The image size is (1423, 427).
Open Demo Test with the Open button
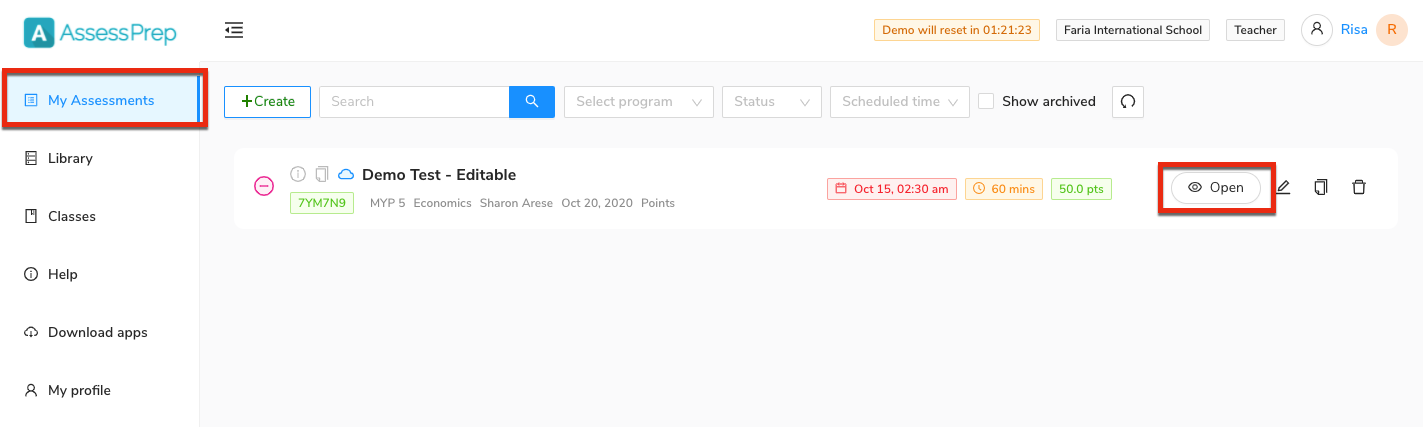1216,188
